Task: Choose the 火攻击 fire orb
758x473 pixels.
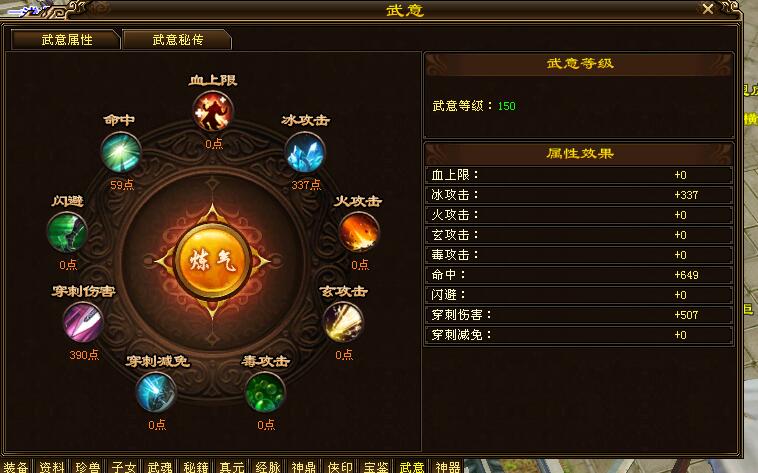Action: (x=359, y=233)
